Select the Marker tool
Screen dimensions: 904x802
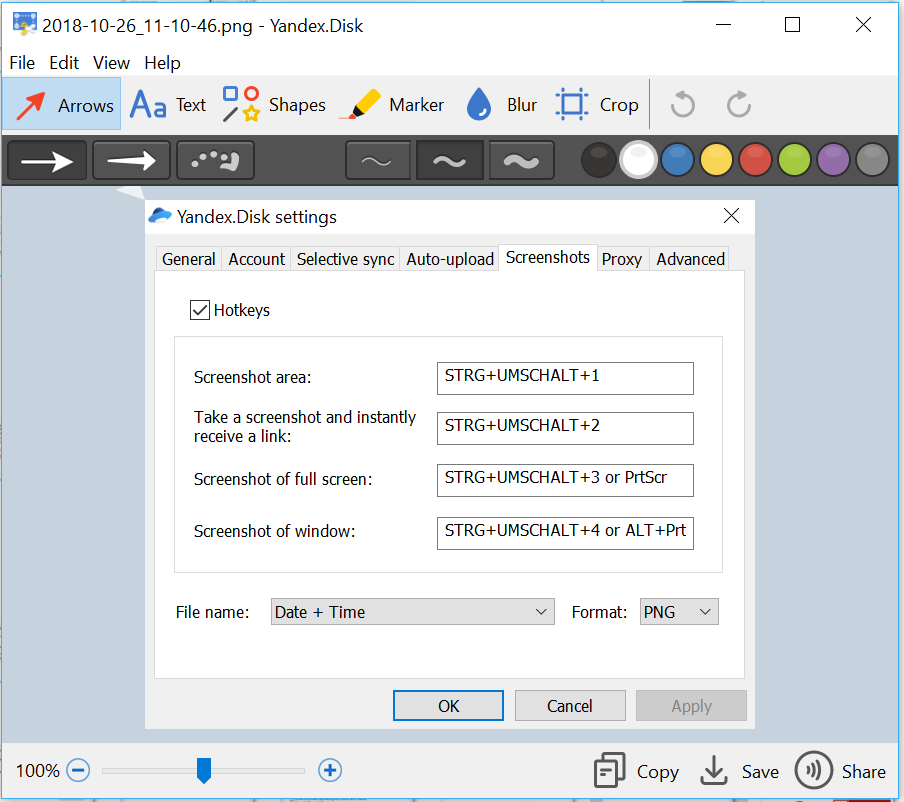click(x=393, y=104)
